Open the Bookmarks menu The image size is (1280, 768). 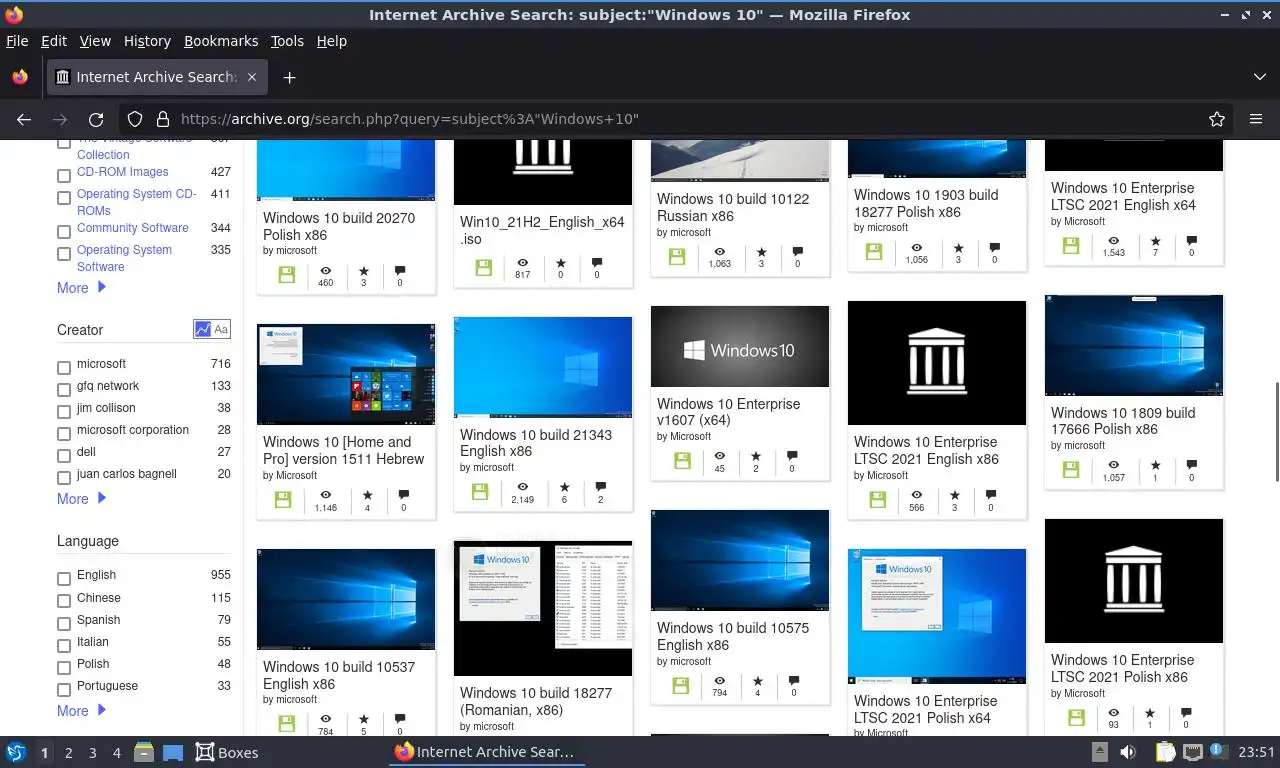tap(221, 41)
